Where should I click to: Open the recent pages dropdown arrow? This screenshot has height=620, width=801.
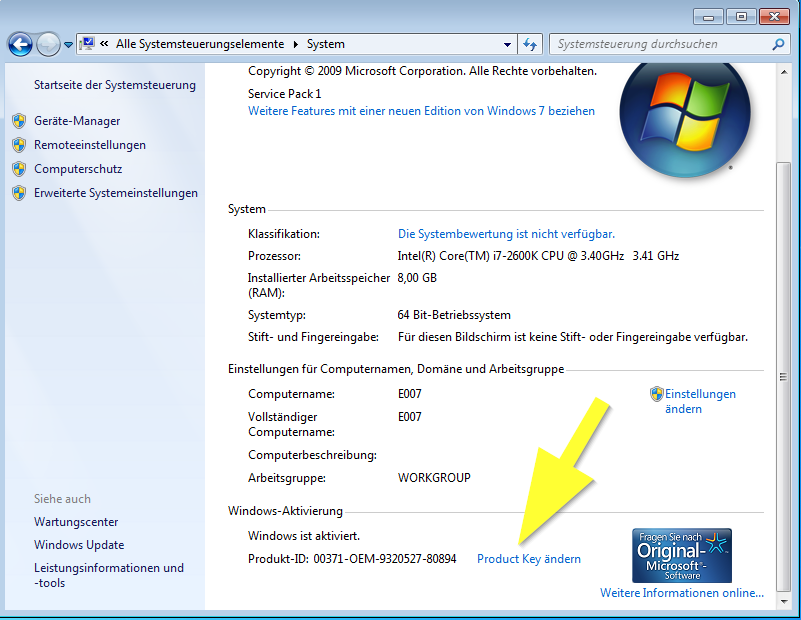coord(68,45)
